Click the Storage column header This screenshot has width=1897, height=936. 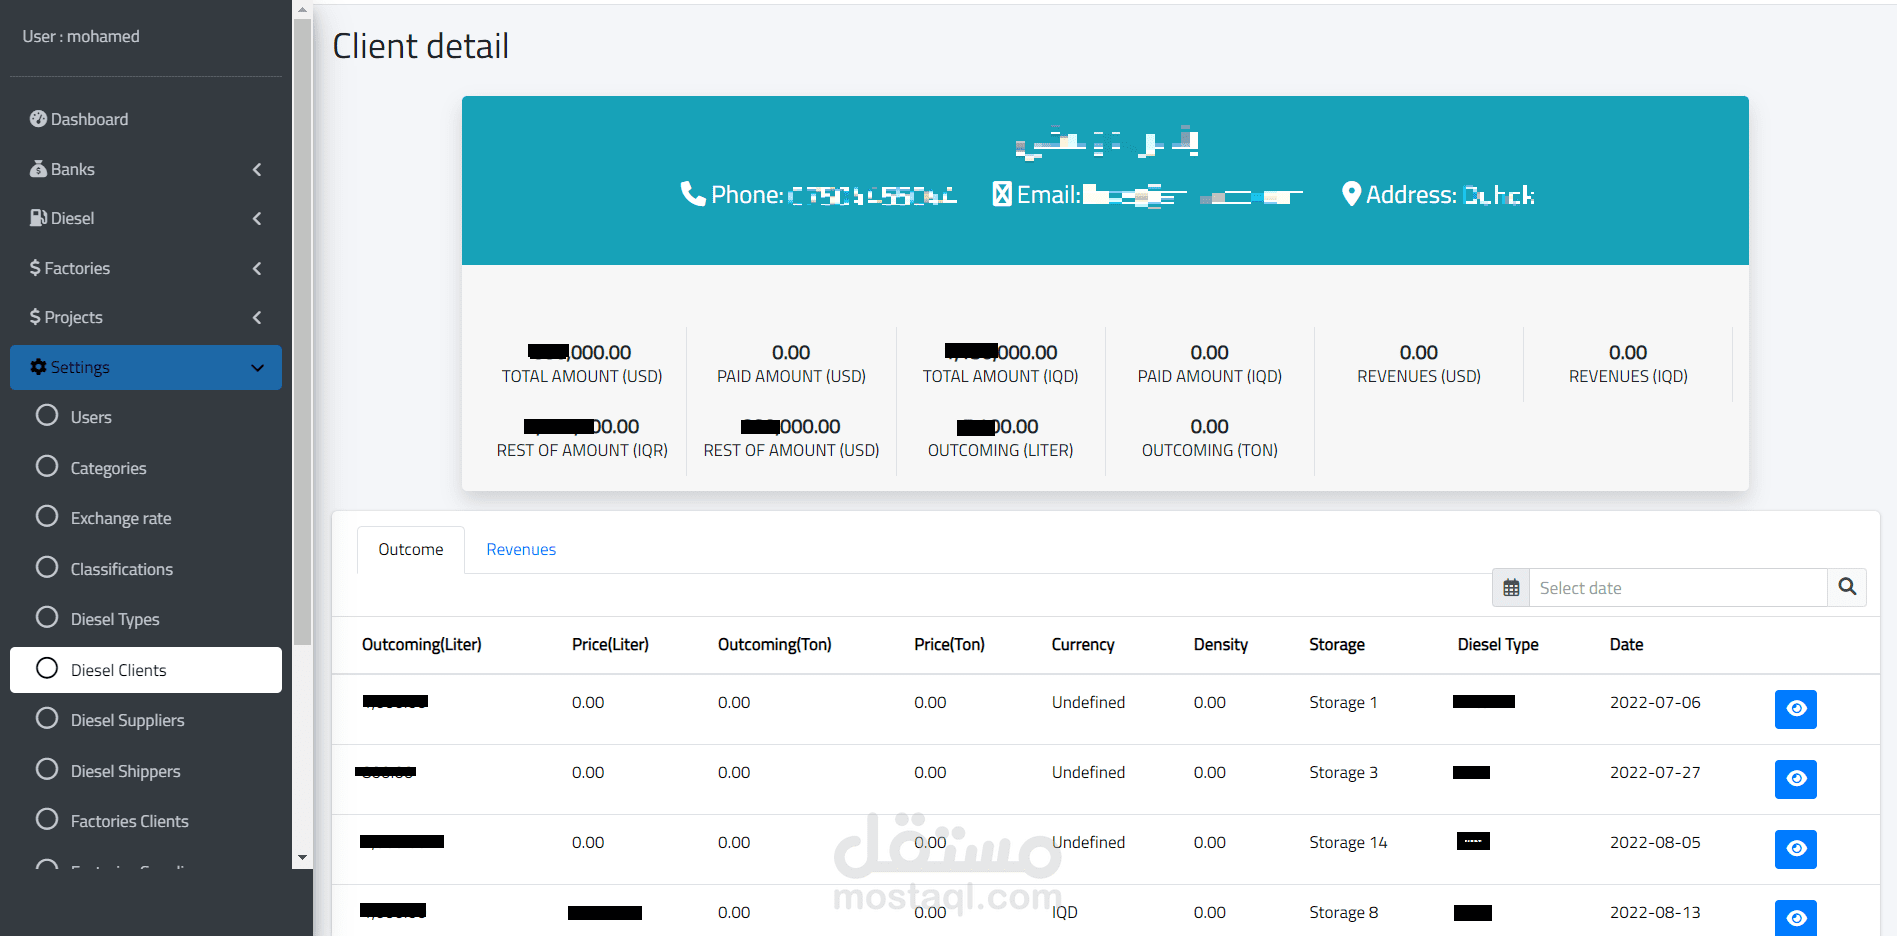pyautogui.click(x=1337, y=645)
